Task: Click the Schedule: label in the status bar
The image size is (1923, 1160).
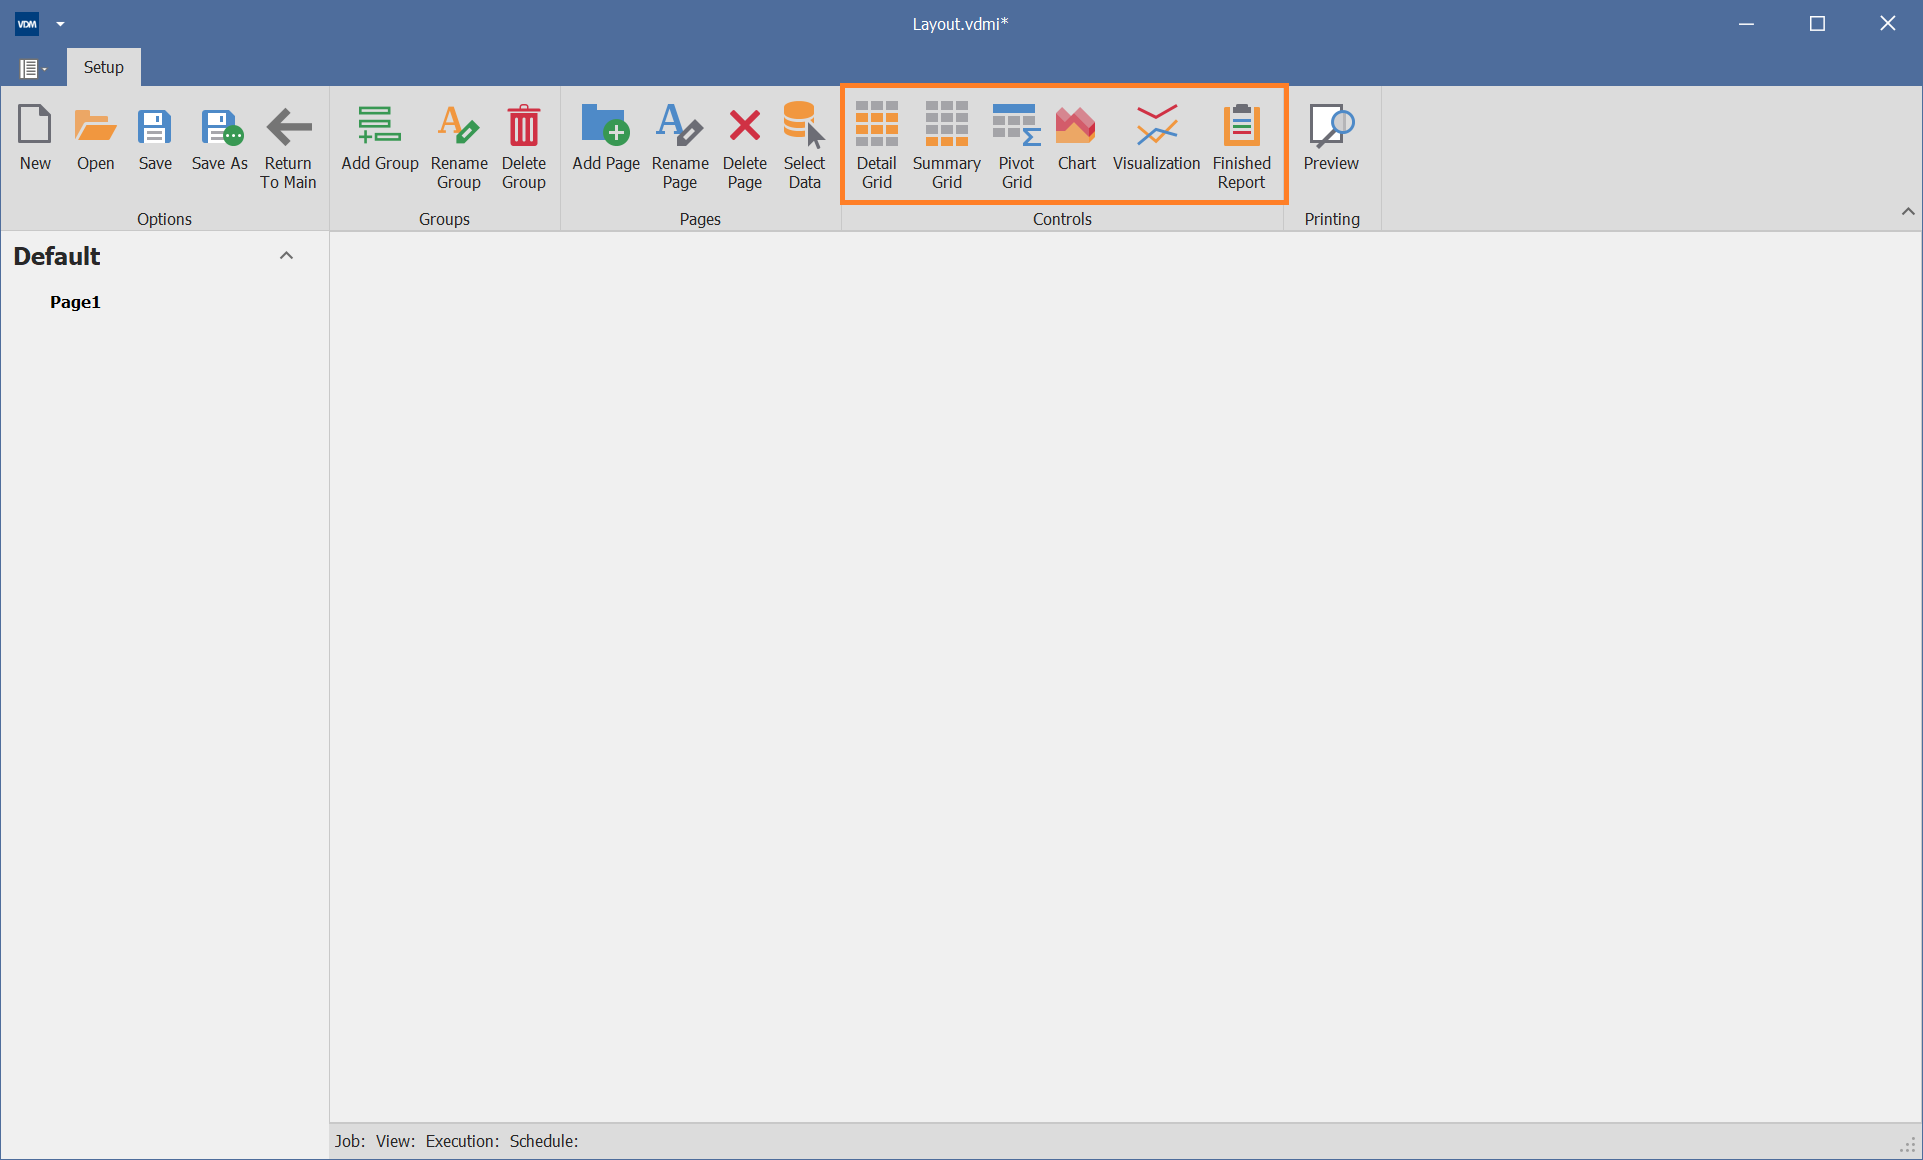Action: [x=544, y=1141]
